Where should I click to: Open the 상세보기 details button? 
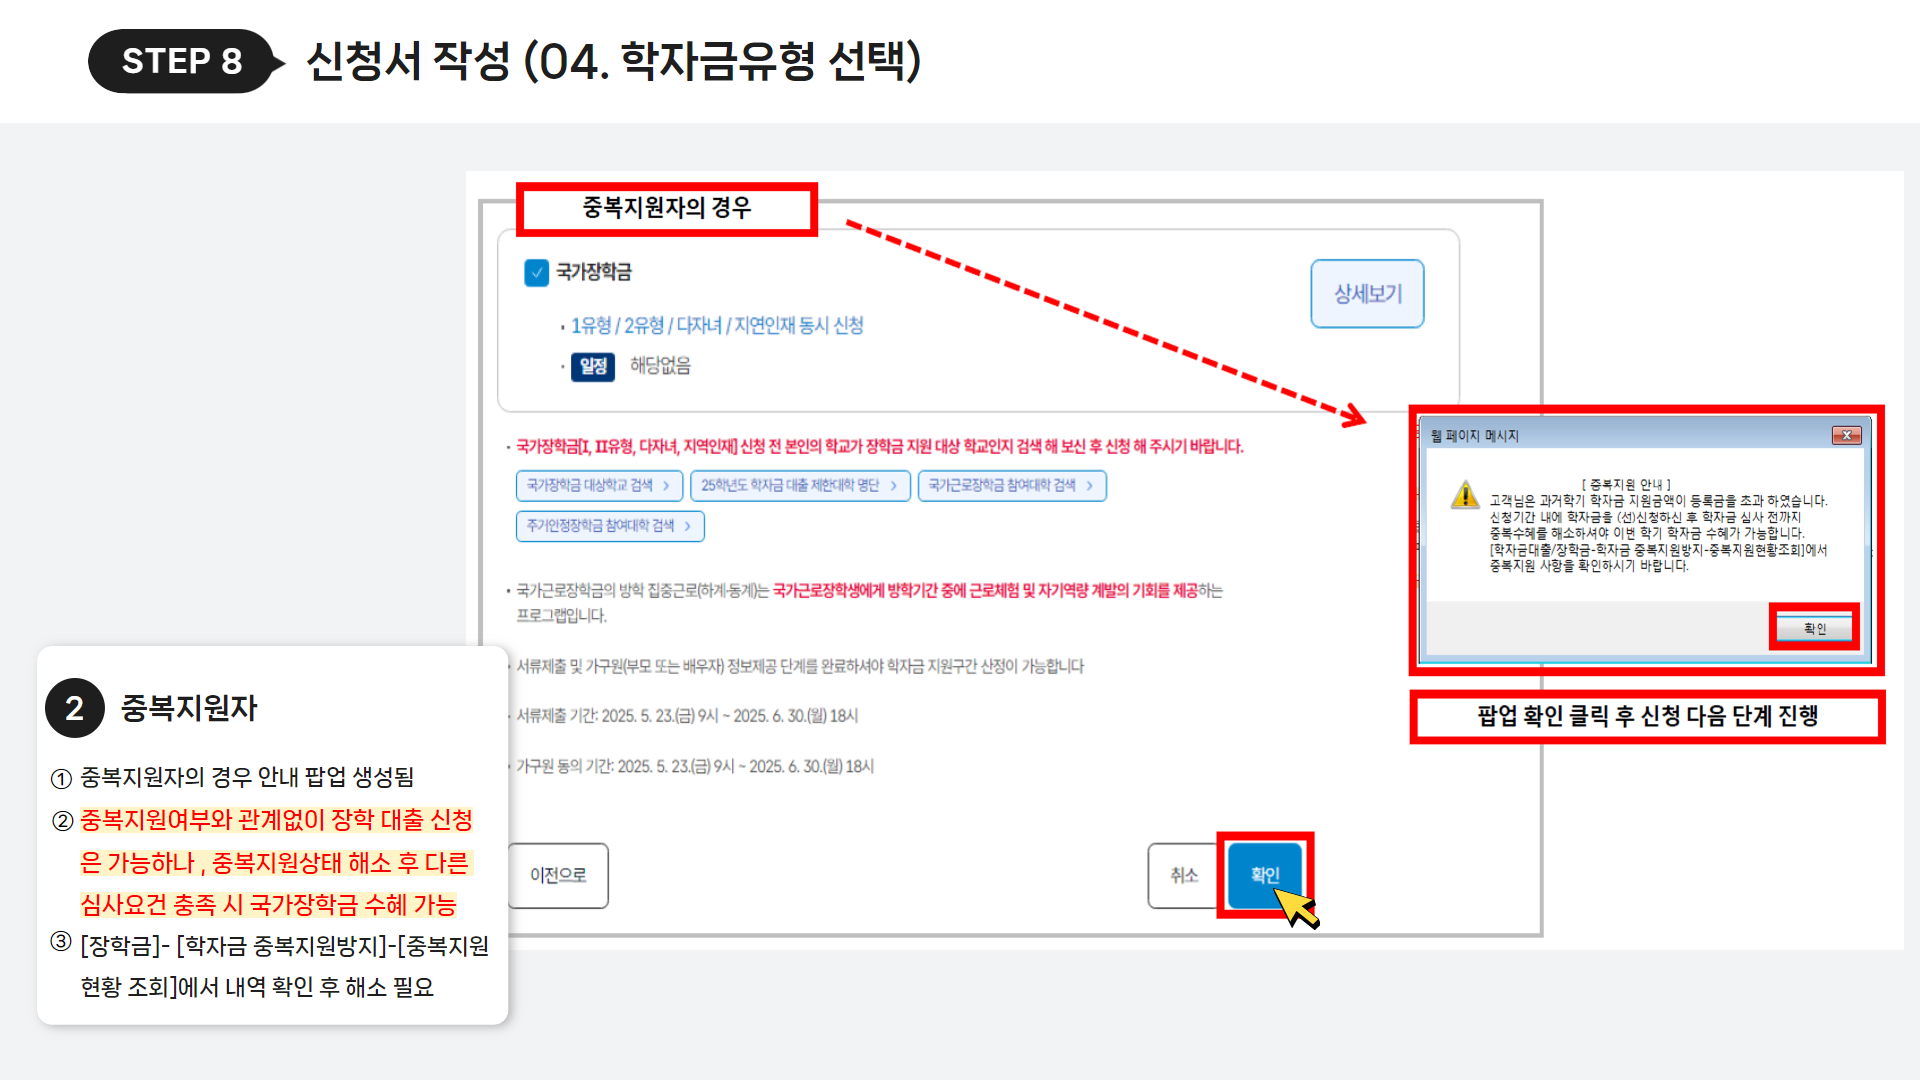pyautogui.click(x=1367, y=294)
